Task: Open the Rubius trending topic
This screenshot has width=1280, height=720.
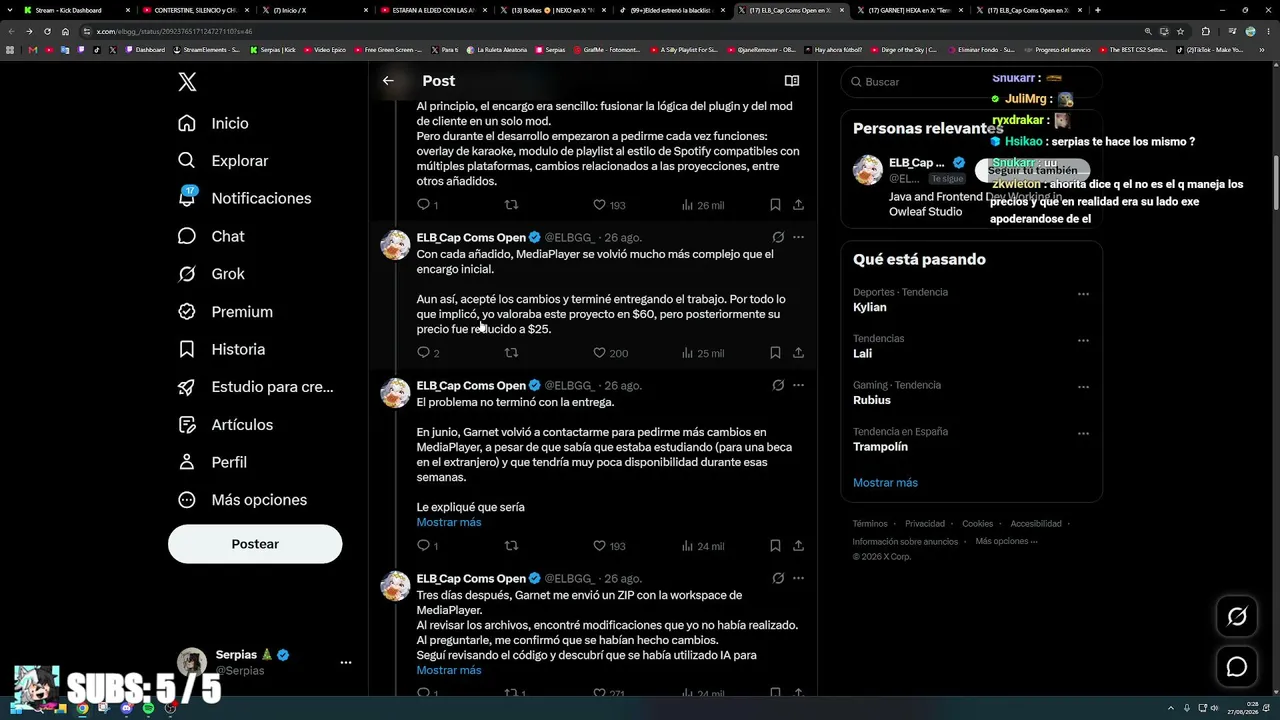Action: [x=971, y=393]
